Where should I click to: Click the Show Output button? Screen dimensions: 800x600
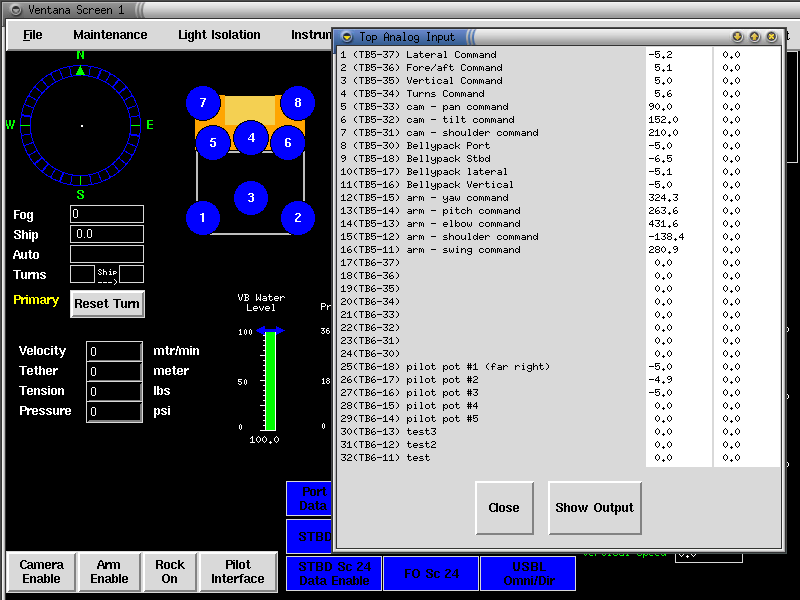click(x=595, y=508)
